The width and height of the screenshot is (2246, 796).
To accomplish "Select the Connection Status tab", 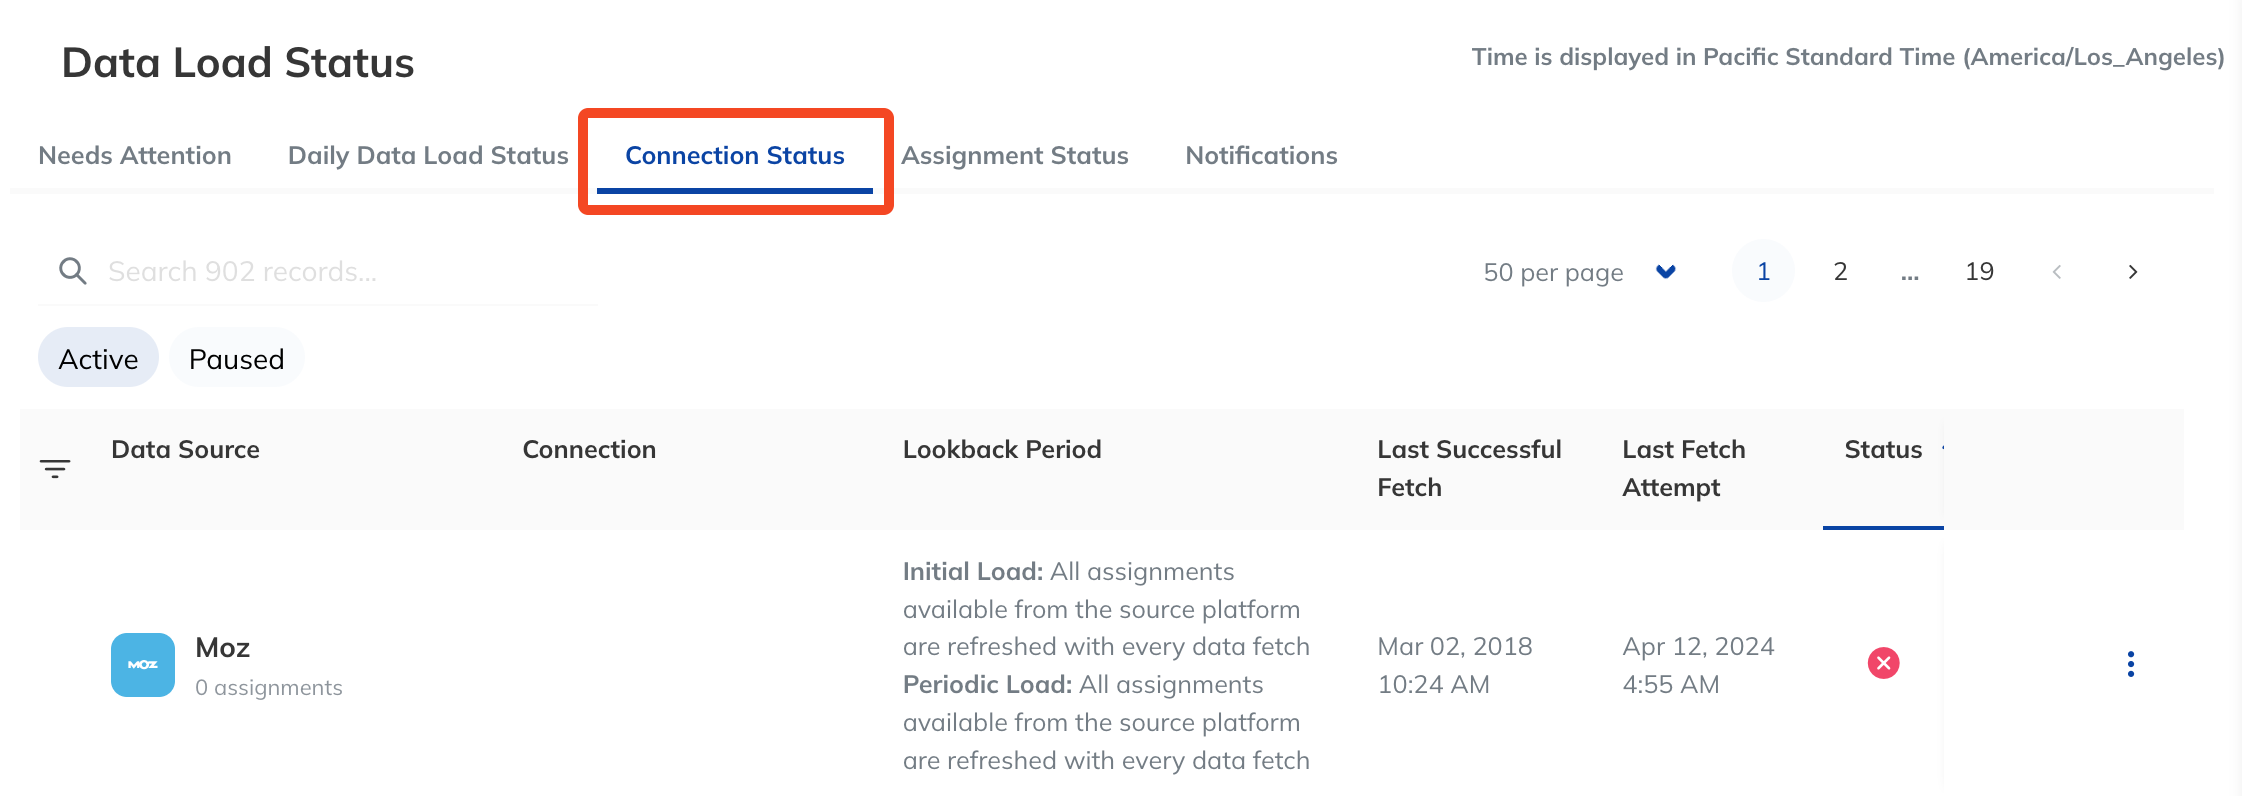I will click(x=735, y=156).
